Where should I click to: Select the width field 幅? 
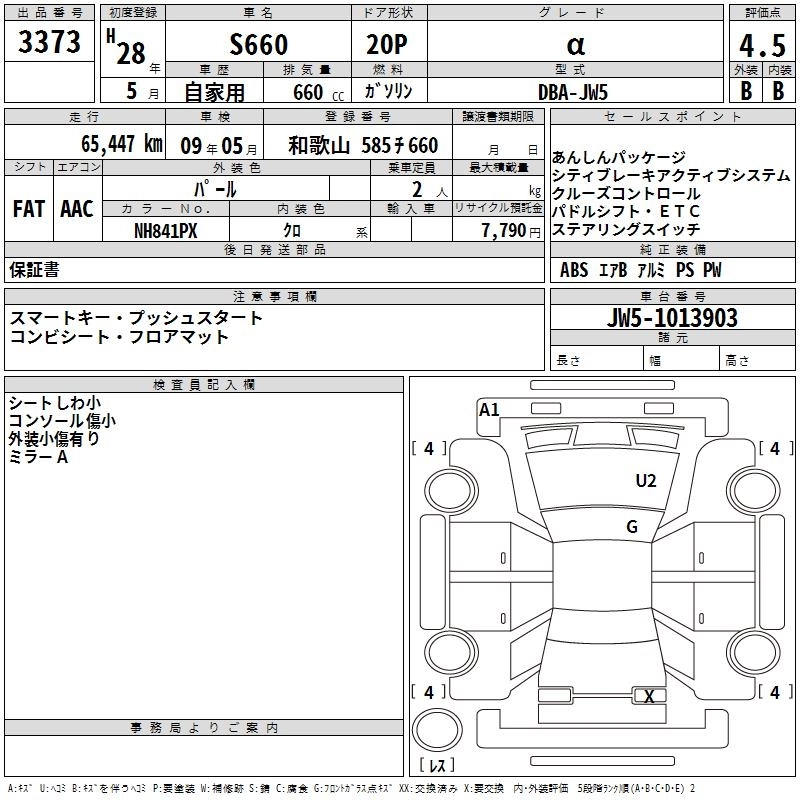682,360
